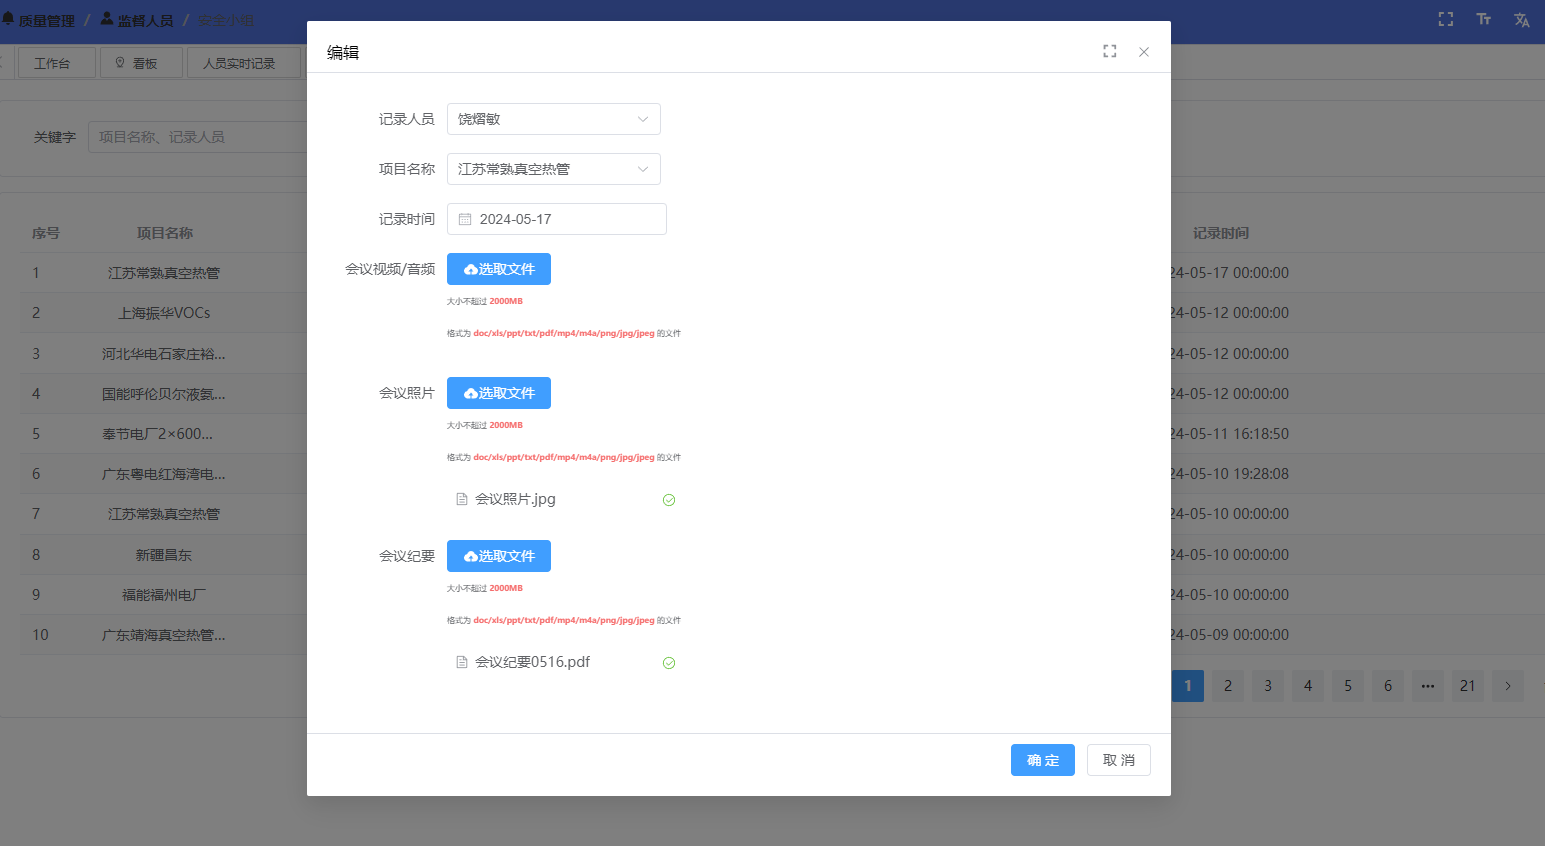Click the 记录时间 date field

[x=557, y=219]
